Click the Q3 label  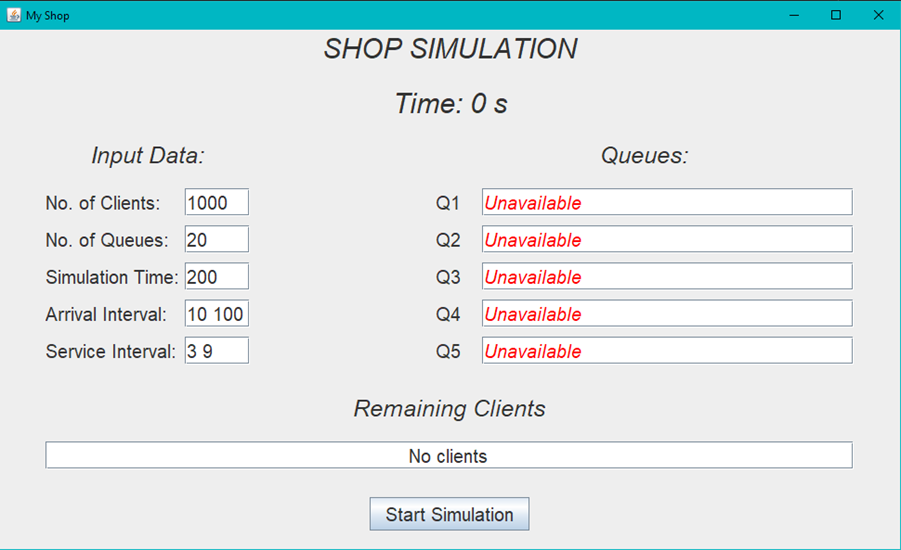coord(448,277)
